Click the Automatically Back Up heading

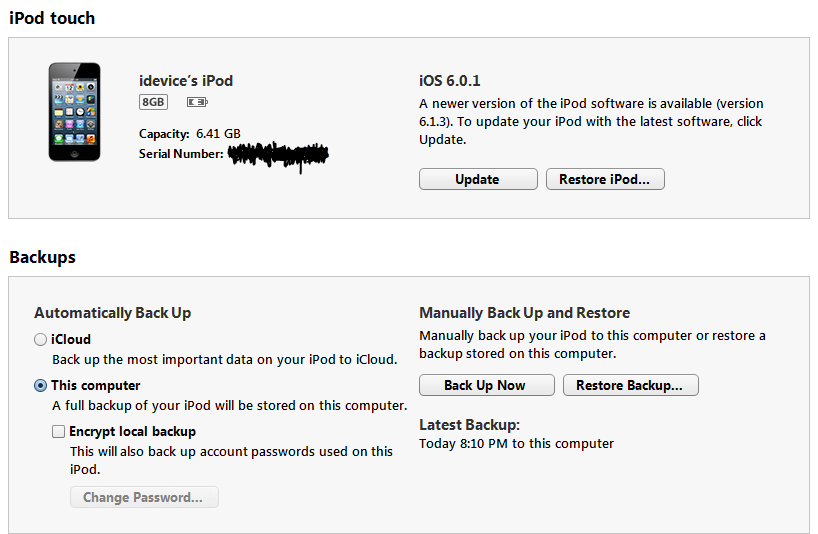[112, 313]
